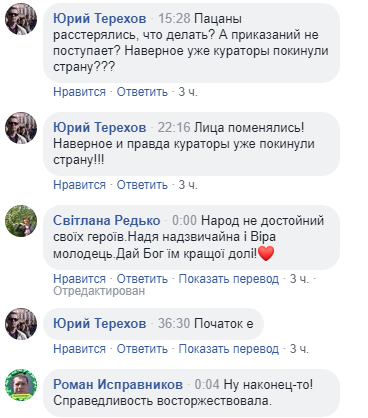Open the 0:04 timestamp in Роман's comment

pos(207,384)
